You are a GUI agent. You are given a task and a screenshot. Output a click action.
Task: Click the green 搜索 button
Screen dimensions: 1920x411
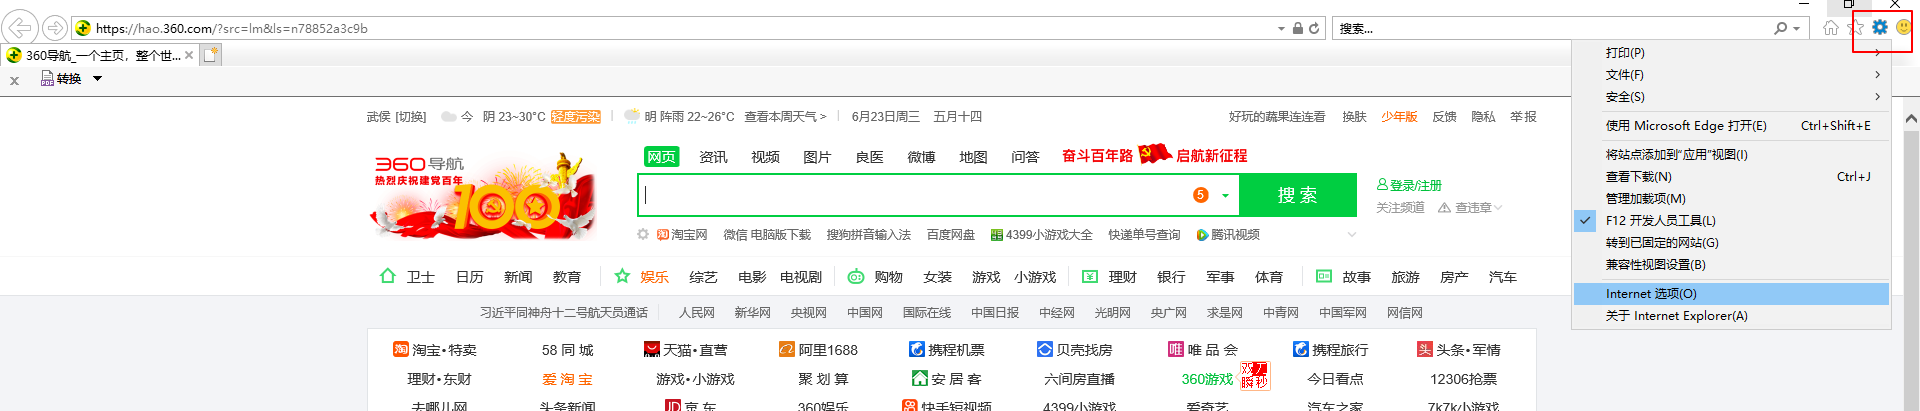point(1297,195)
